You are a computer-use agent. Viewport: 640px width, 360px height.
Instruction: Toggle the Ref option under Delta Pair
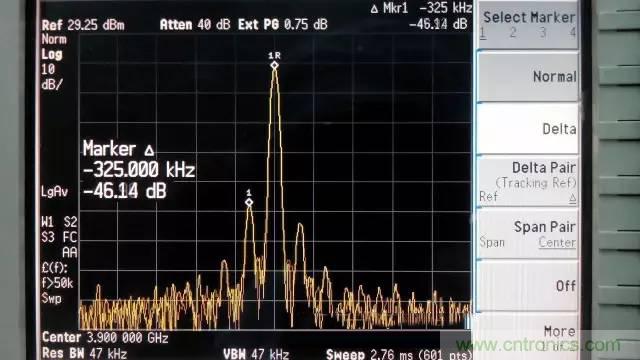click(x=488, y=197)
